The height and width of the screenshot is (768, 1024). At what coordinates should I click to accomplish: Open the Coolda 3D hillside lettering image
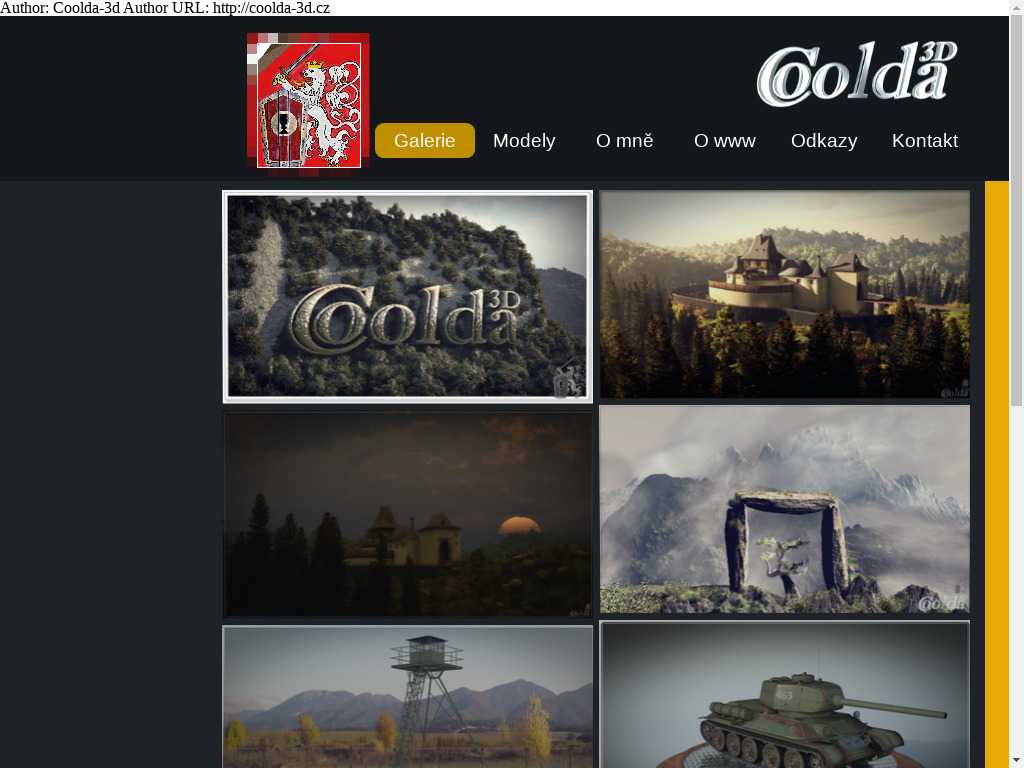tap(407, 296)
